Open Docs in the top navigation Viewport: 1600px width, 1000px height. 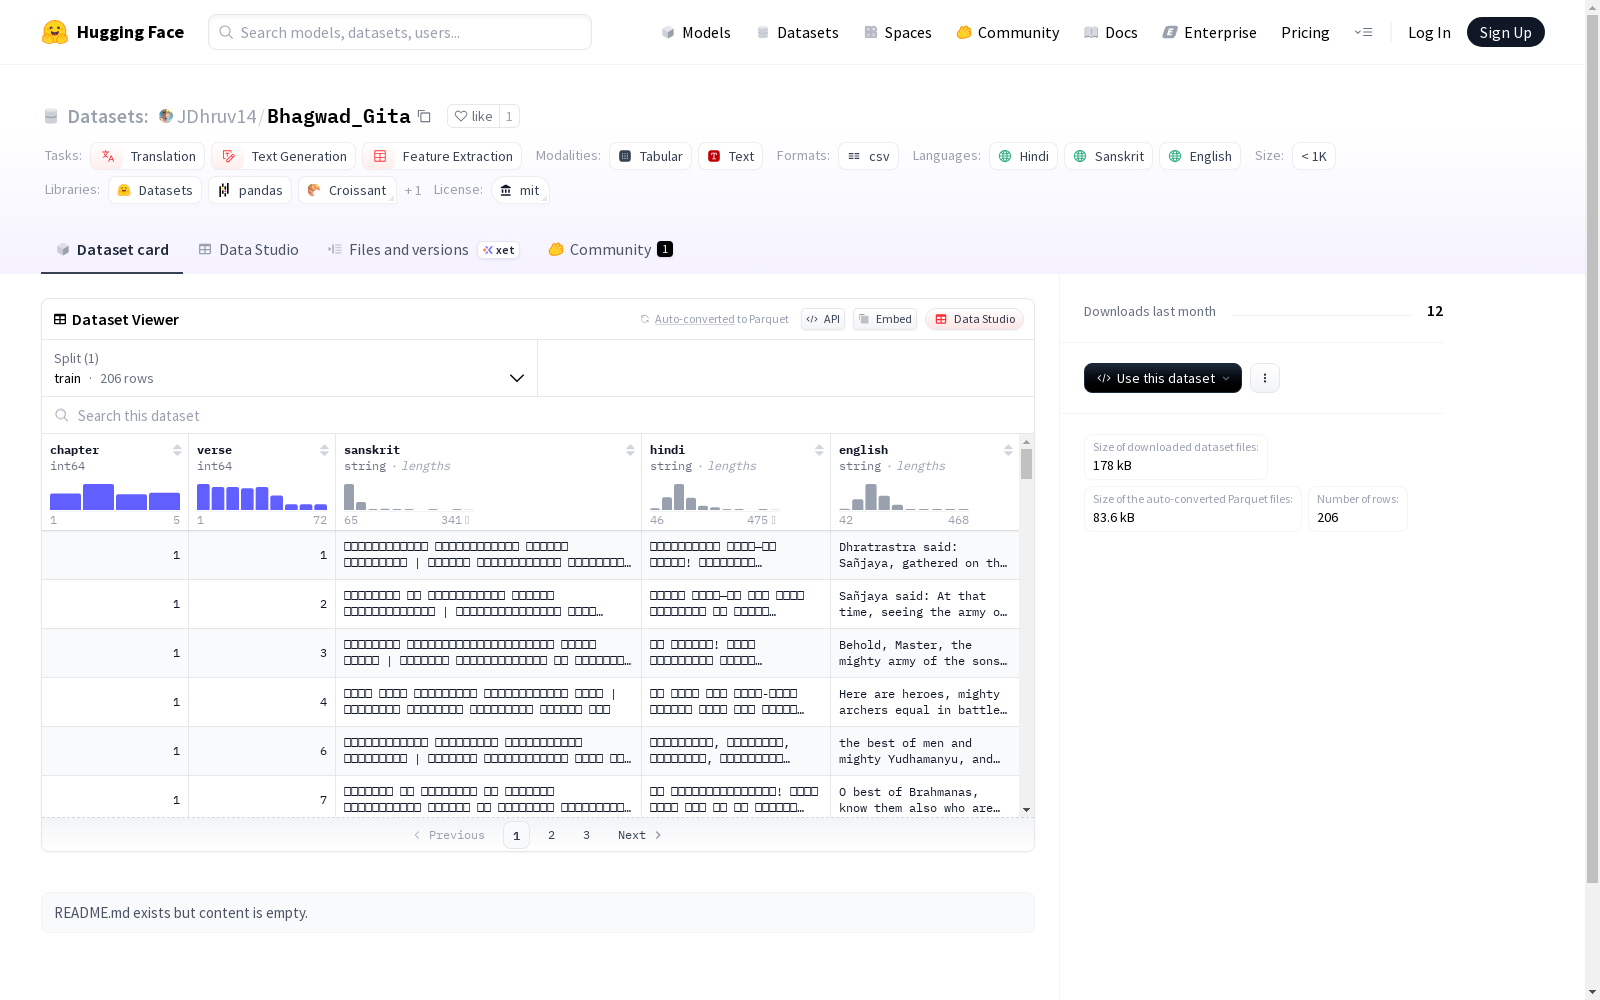[1110, 32]
